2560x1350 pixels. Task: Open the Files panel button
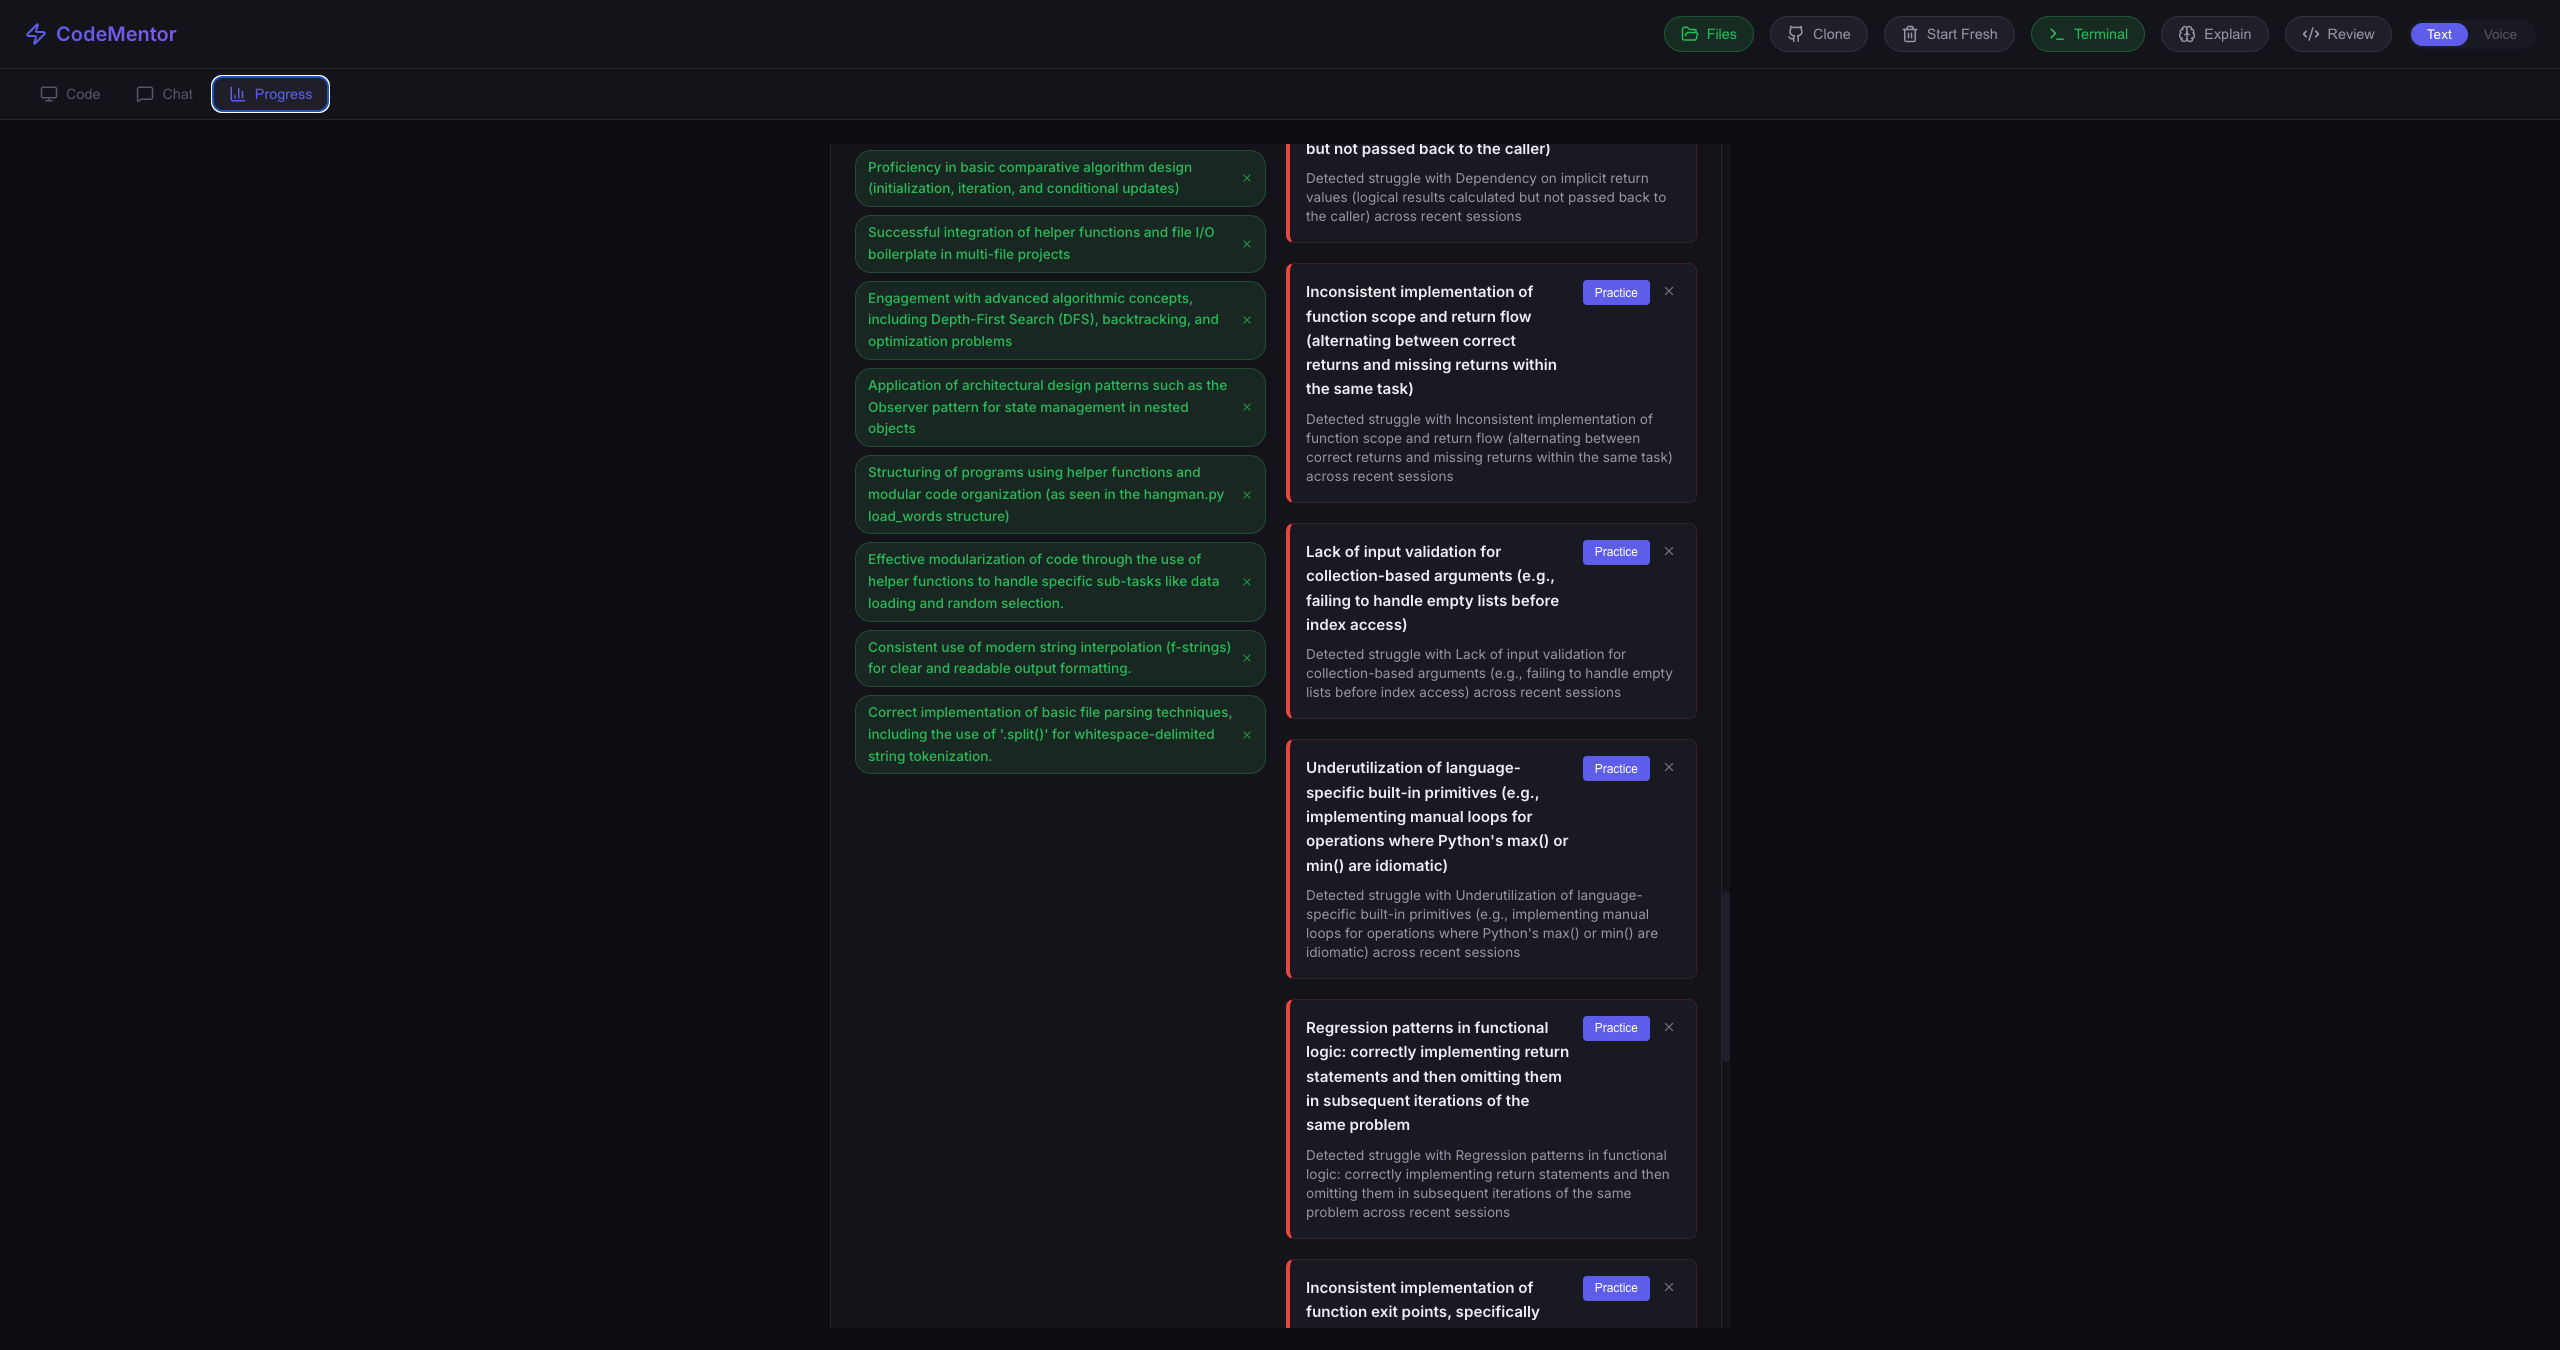pos(1708,34)
